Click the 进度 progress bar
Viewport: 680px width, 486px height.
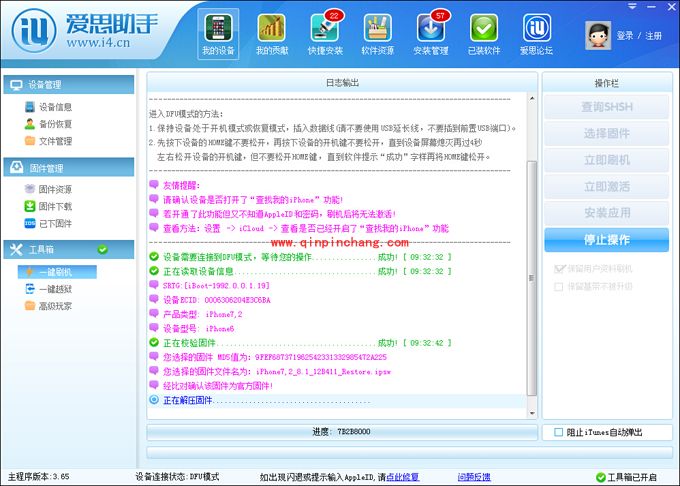(x=342, y=432)
